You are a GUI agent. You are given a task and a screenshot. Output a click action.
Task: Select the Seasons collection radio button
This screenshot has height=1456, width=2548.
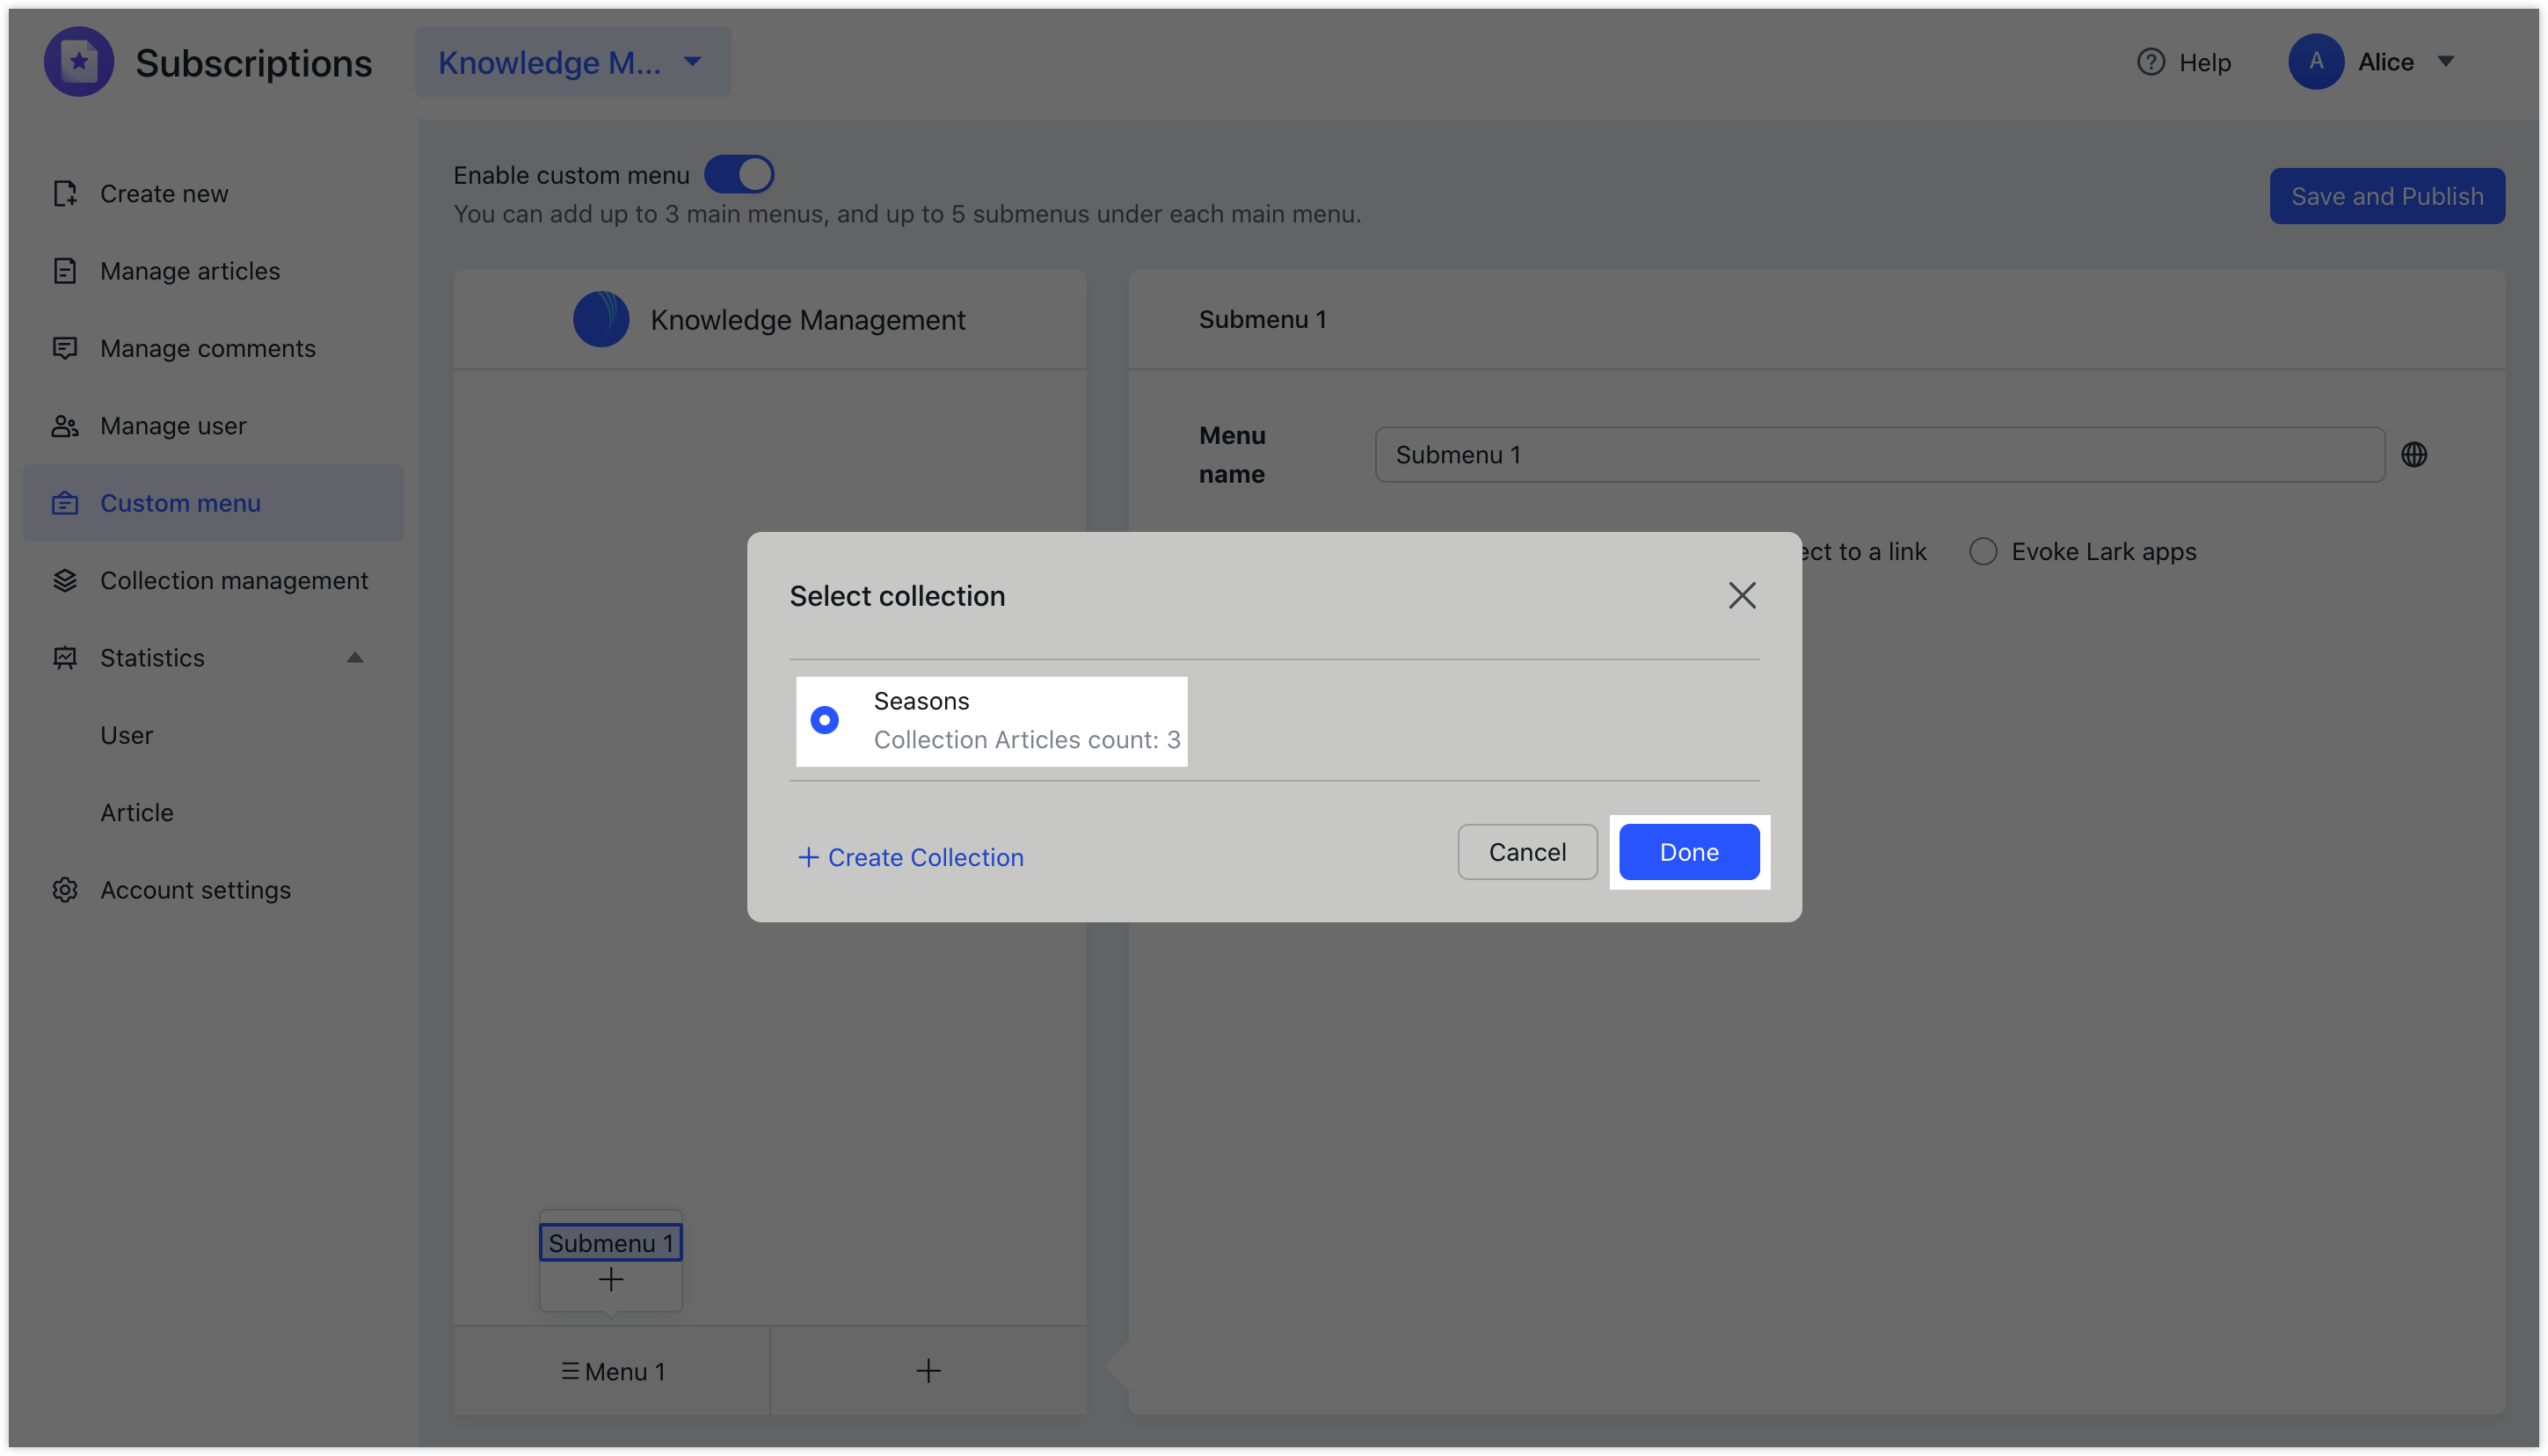tap(823, 720)
